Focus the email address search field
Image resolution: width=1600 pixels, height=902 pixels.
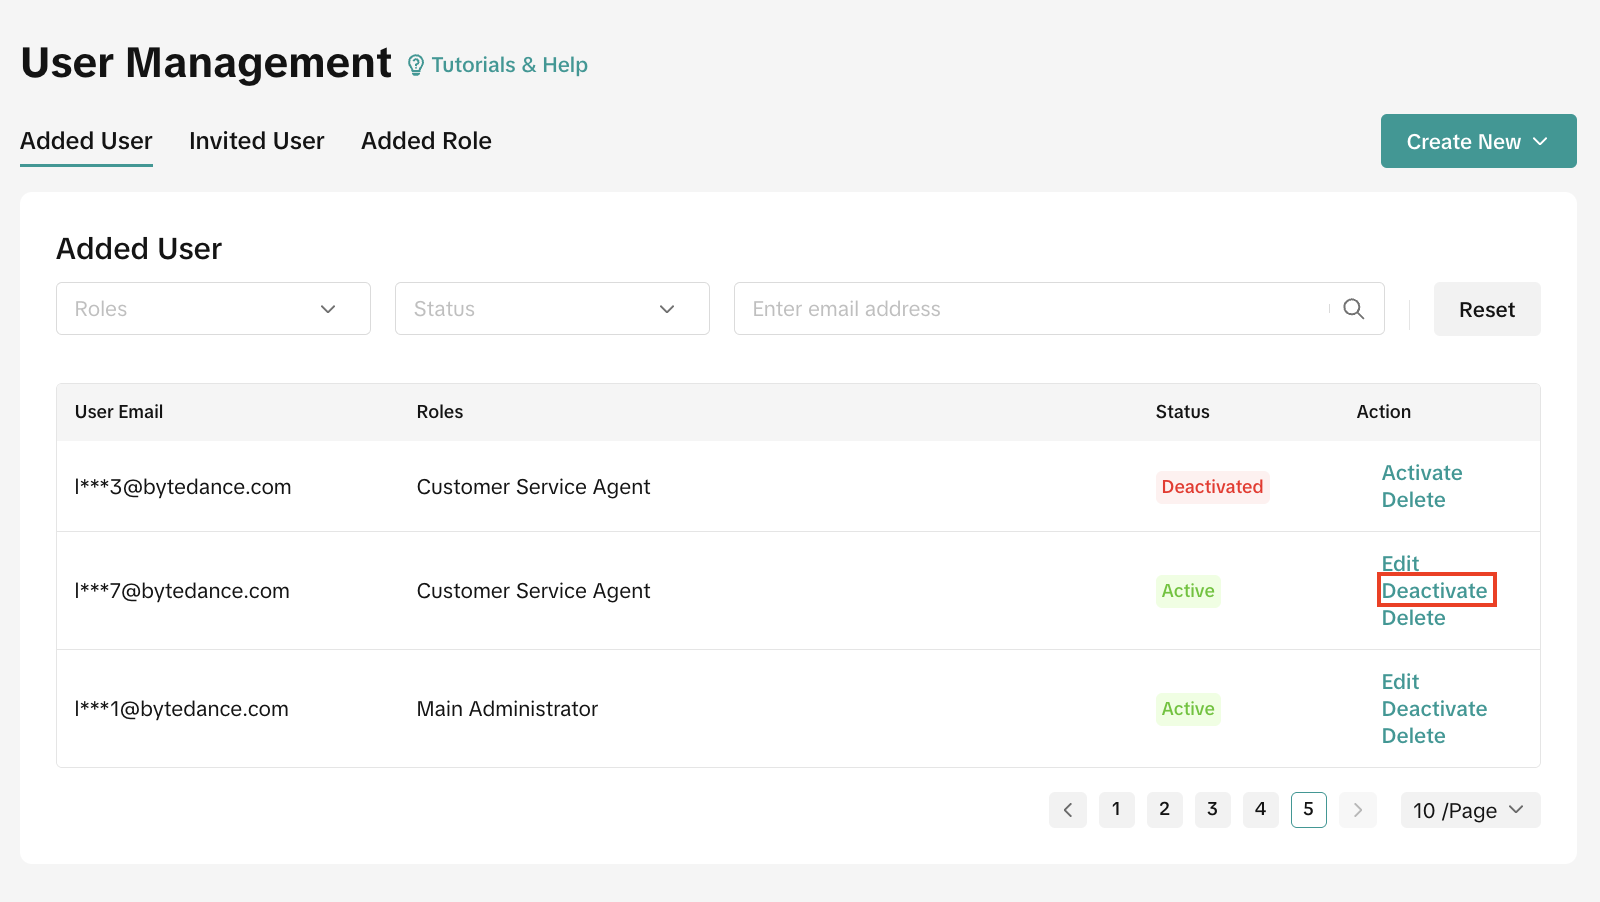click(1030, 309)
